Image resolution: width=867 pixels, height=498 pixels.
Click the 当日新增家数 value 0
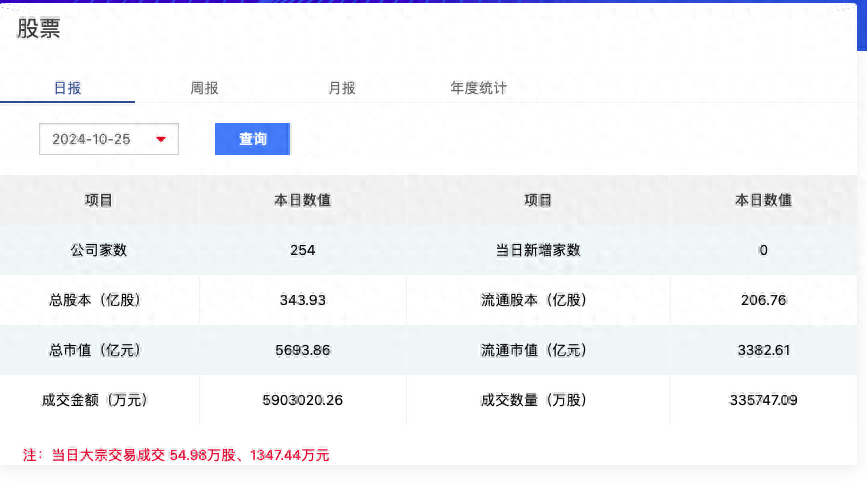[763, 250]
